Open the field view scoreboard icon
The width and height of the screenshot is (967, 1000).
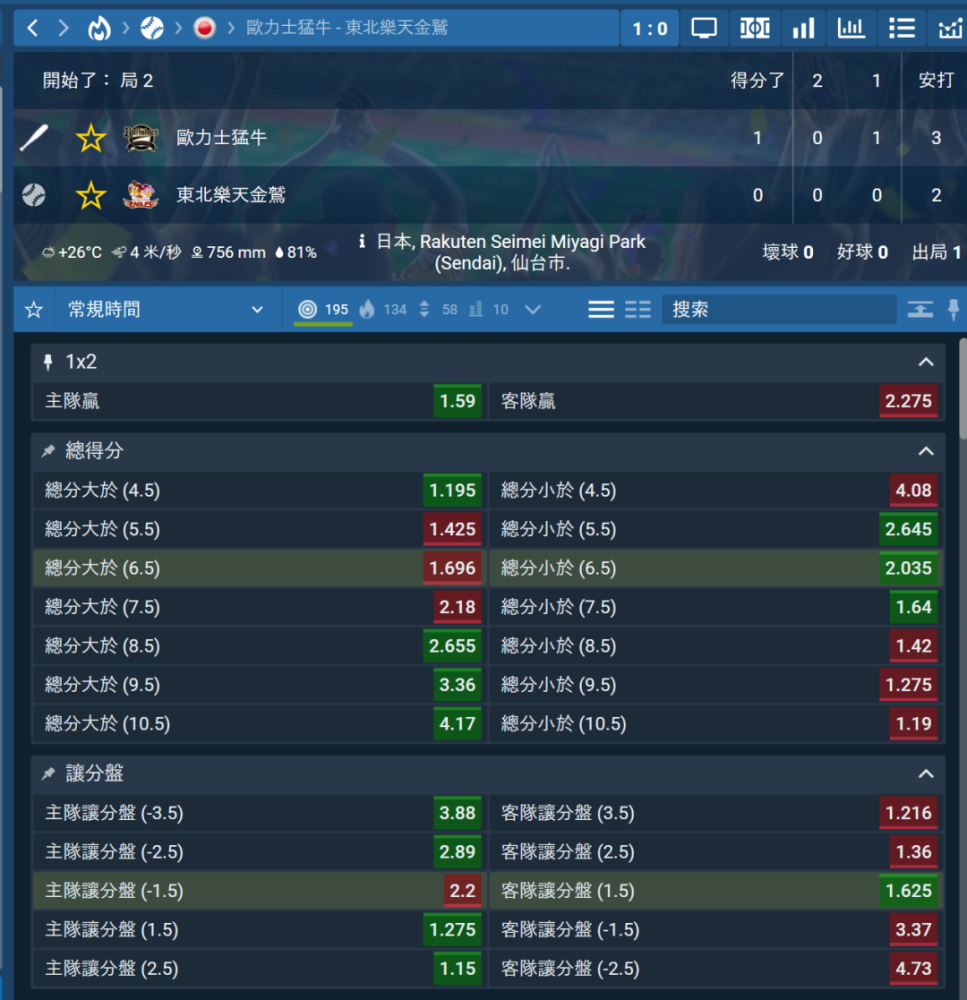click(754, 28)
